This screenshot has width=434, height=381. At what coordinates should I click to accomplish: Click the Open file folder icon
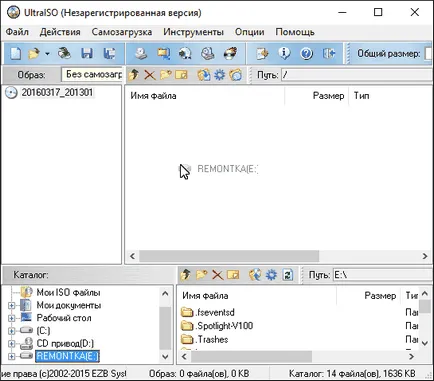(x=34, y=53)
